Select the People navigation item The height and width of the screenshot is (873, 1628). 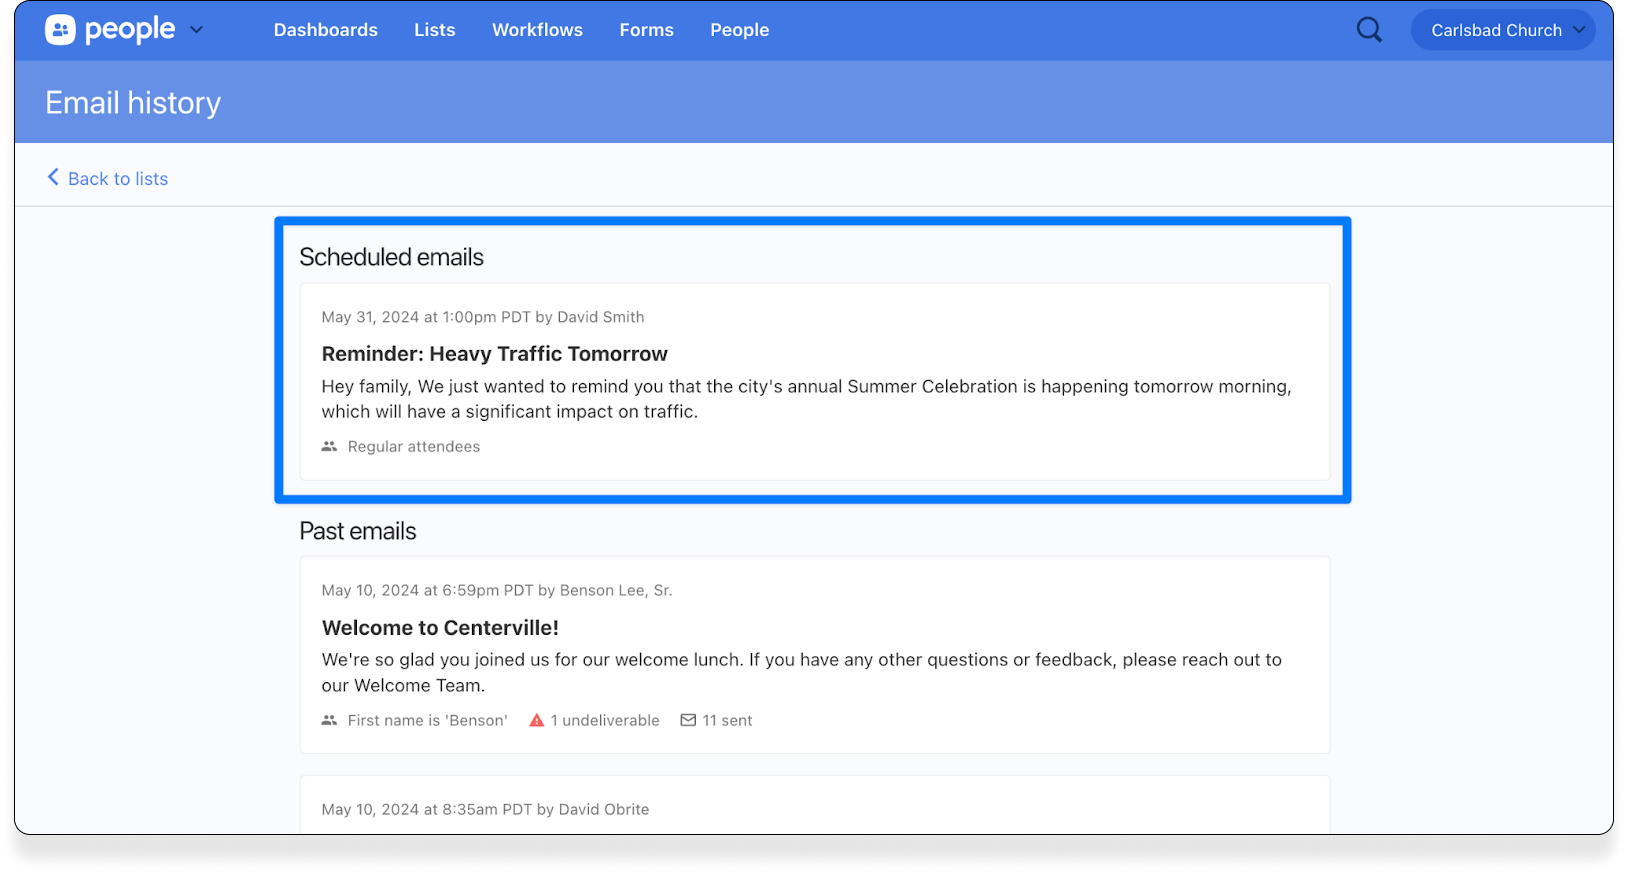tap(739, 30)
